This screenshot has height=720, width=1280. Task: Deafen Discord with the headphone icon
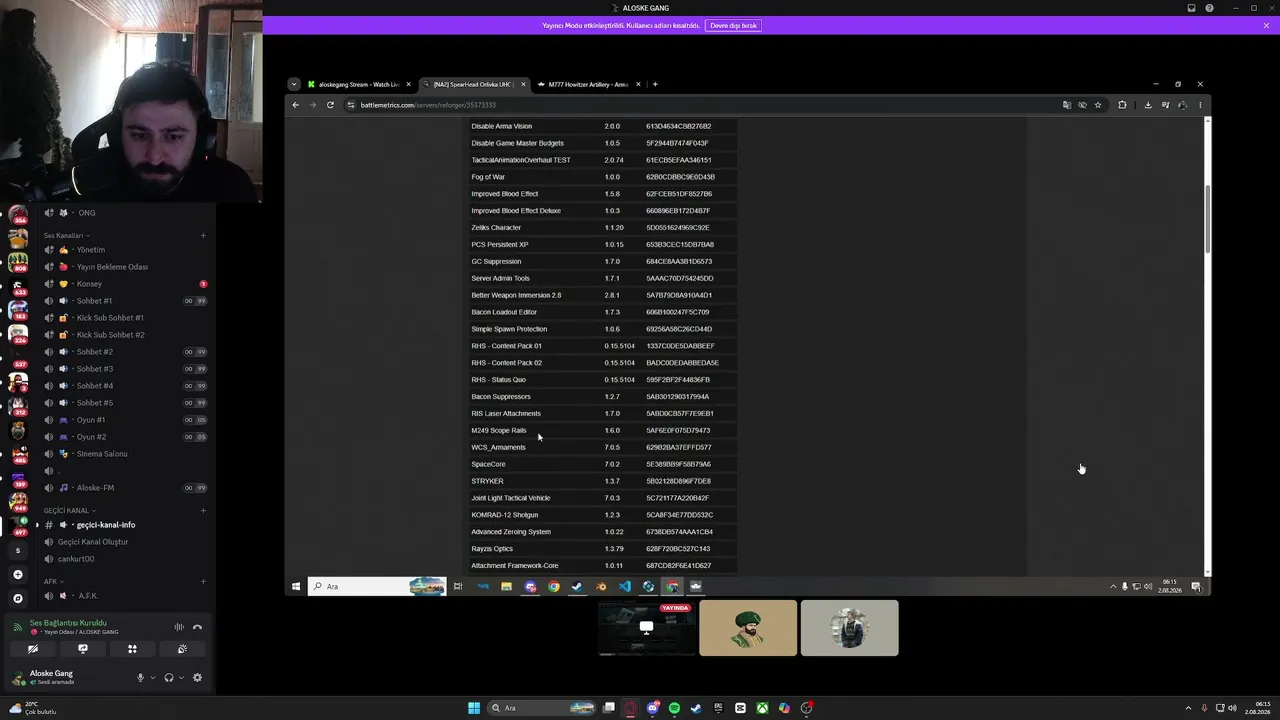tap(168, 678)
